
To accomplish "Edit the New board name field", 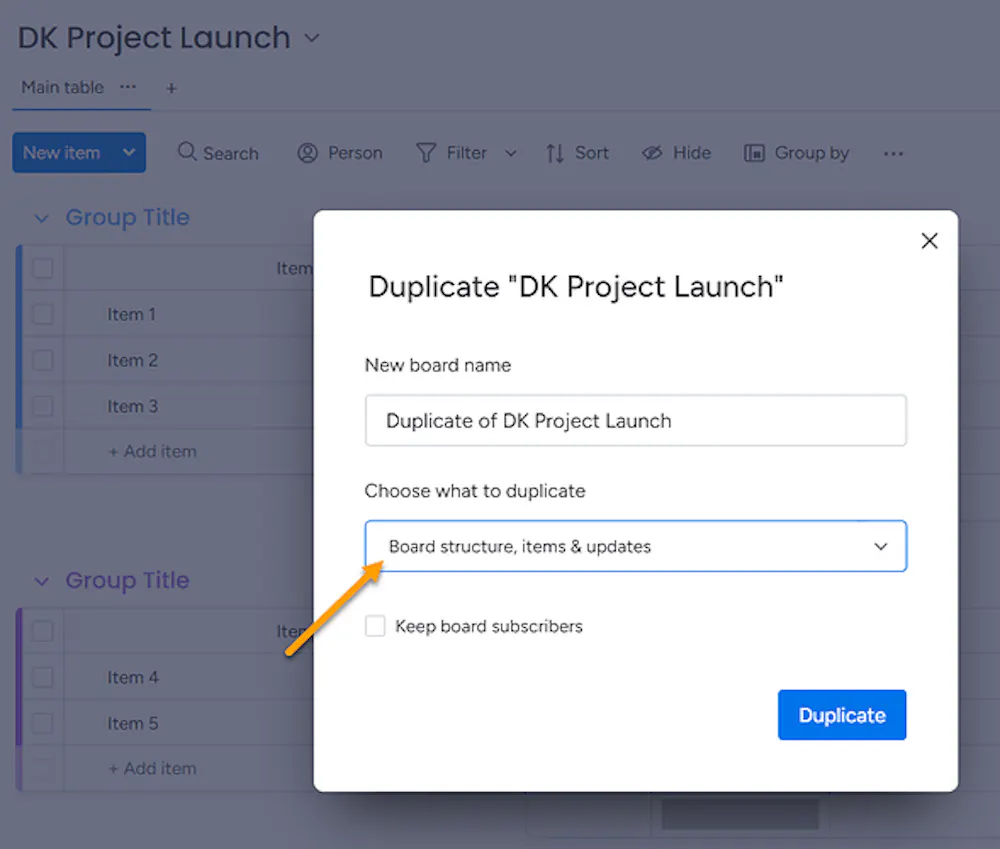I will pyautogui.click(x=635, y=420).
